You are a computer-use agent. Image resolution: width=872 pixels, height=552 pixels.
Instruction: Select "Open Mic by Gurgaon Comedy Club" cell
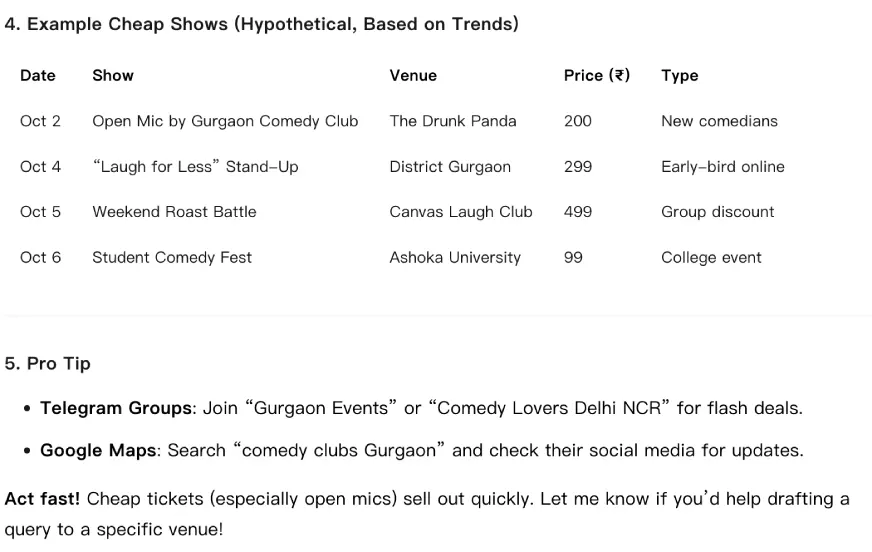[x=225, y=121]
